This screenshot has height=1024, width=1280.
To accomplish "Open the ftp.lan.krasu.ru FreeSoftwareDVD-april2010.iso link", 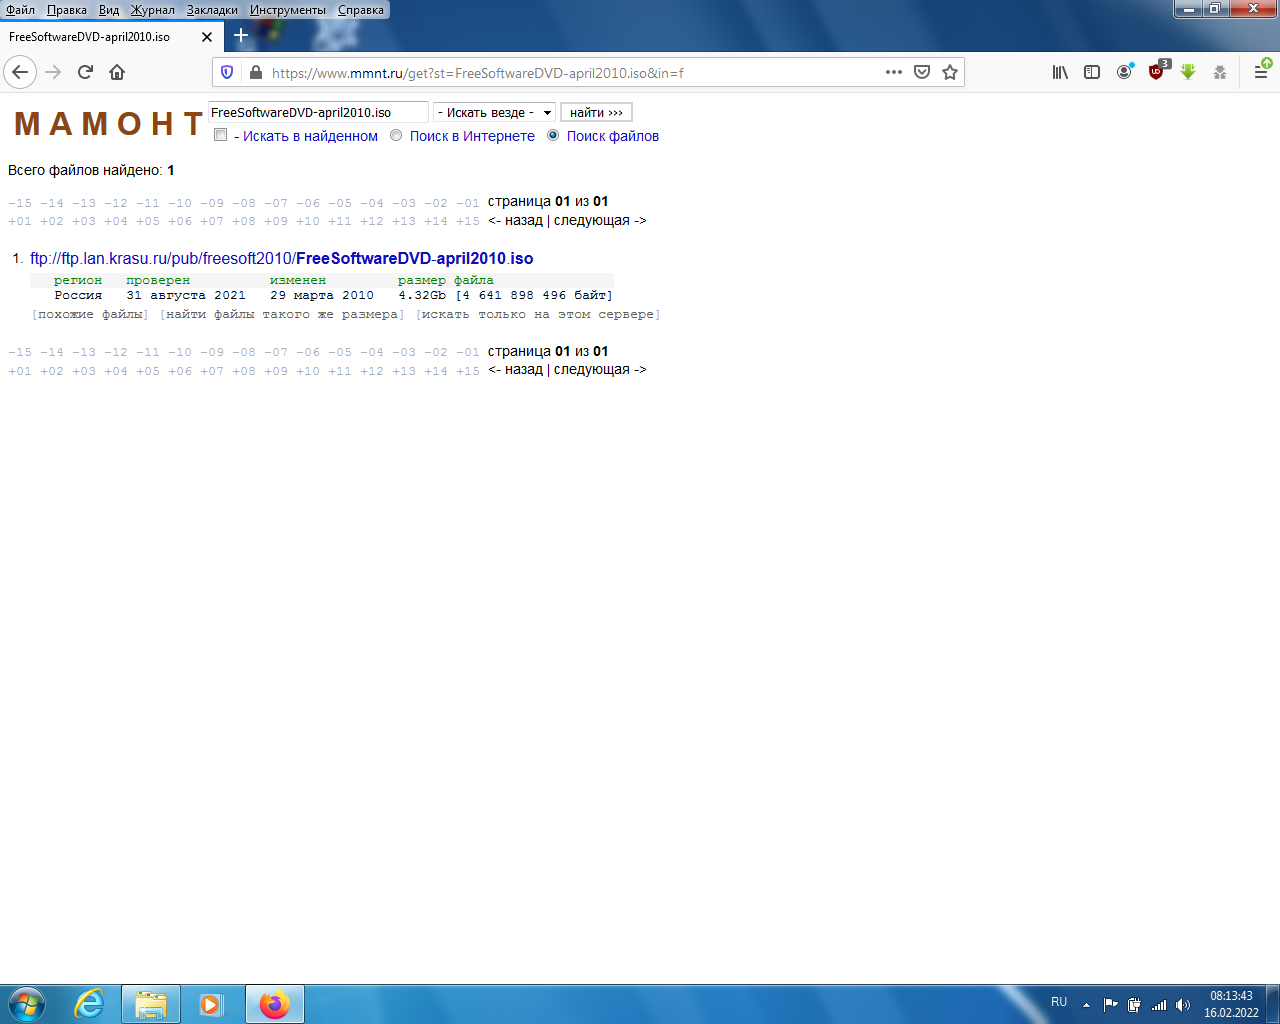I will pos(281,258).
